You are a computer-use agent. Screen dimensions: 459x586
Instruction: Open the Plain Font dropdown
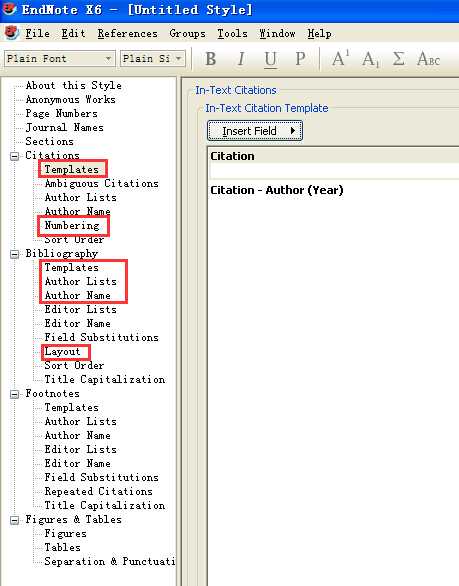coord(60,59)
